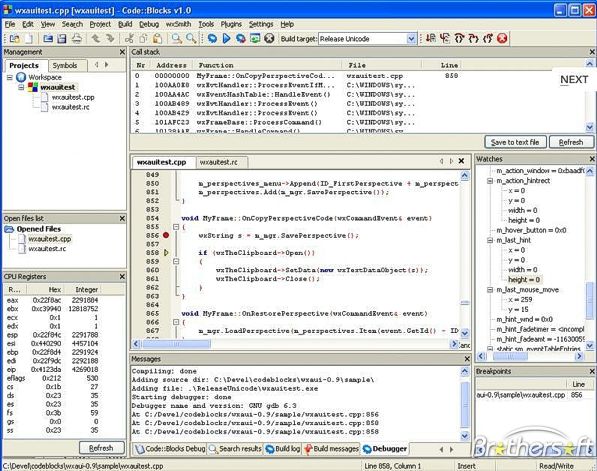The width and height of the screenshot is (597, 471).
Task: Click the Run blue arrow icon
Action: [x=227, y=38]
